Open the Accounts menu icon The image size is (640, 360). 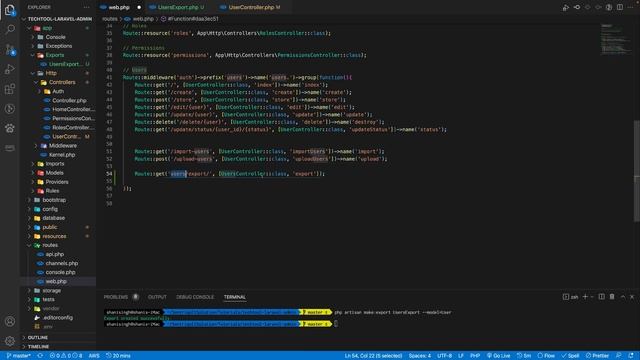click(10, 321)
